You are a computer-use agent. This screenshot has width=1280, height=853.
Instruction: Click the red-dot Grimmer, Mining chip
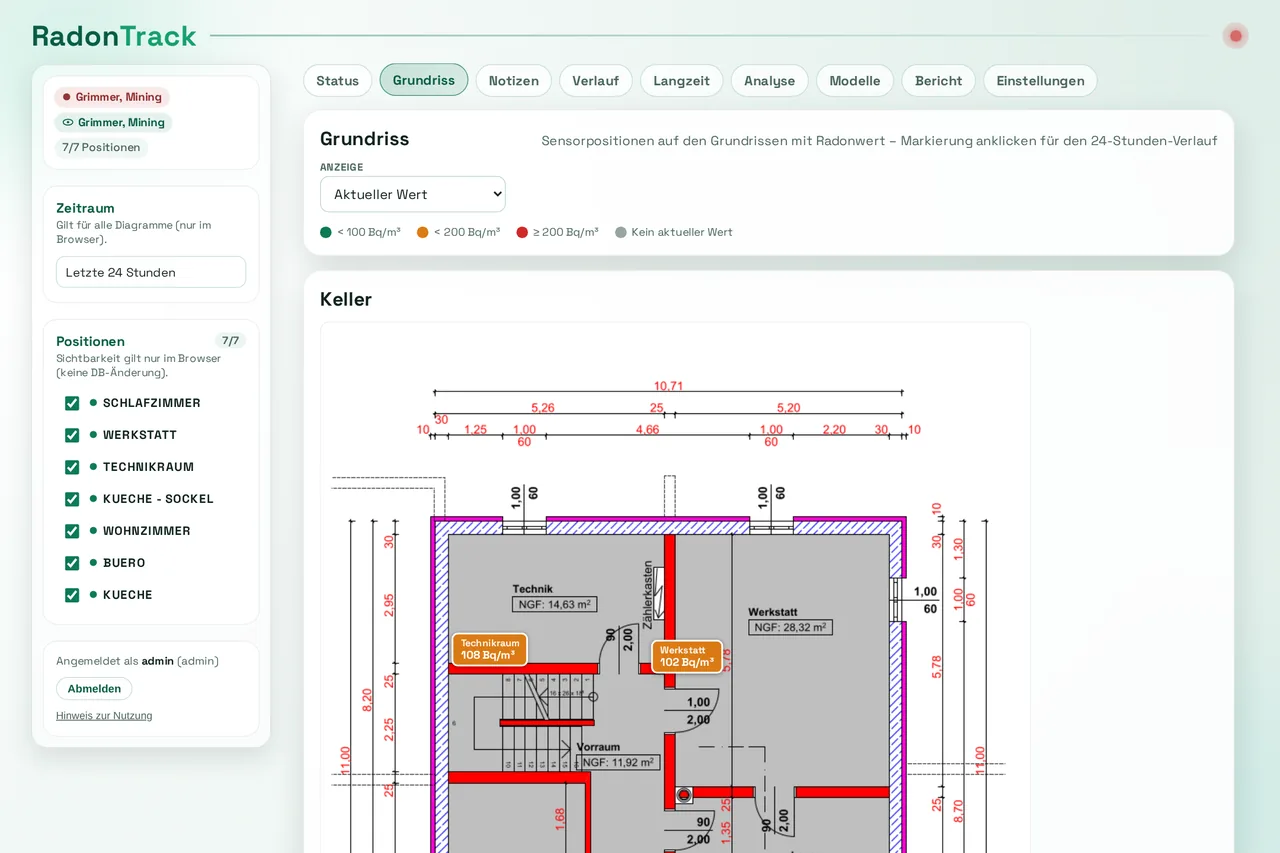tap(112, 97)
